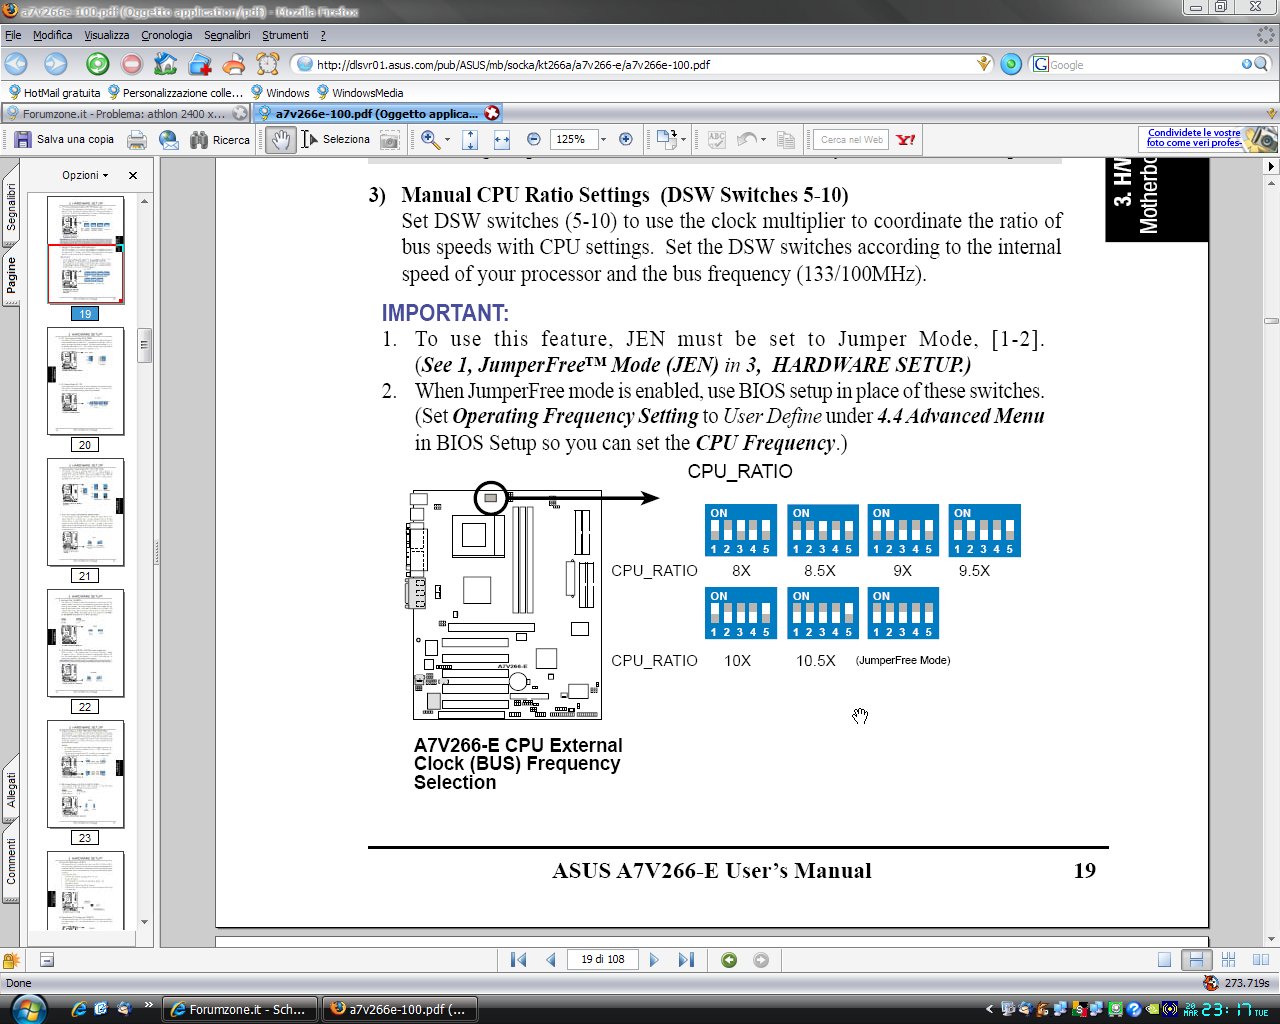Open Personalizzazione colle... bookmark
Image resolution: width=1280 pixels, height=1024 pixels.
[175, 92]
